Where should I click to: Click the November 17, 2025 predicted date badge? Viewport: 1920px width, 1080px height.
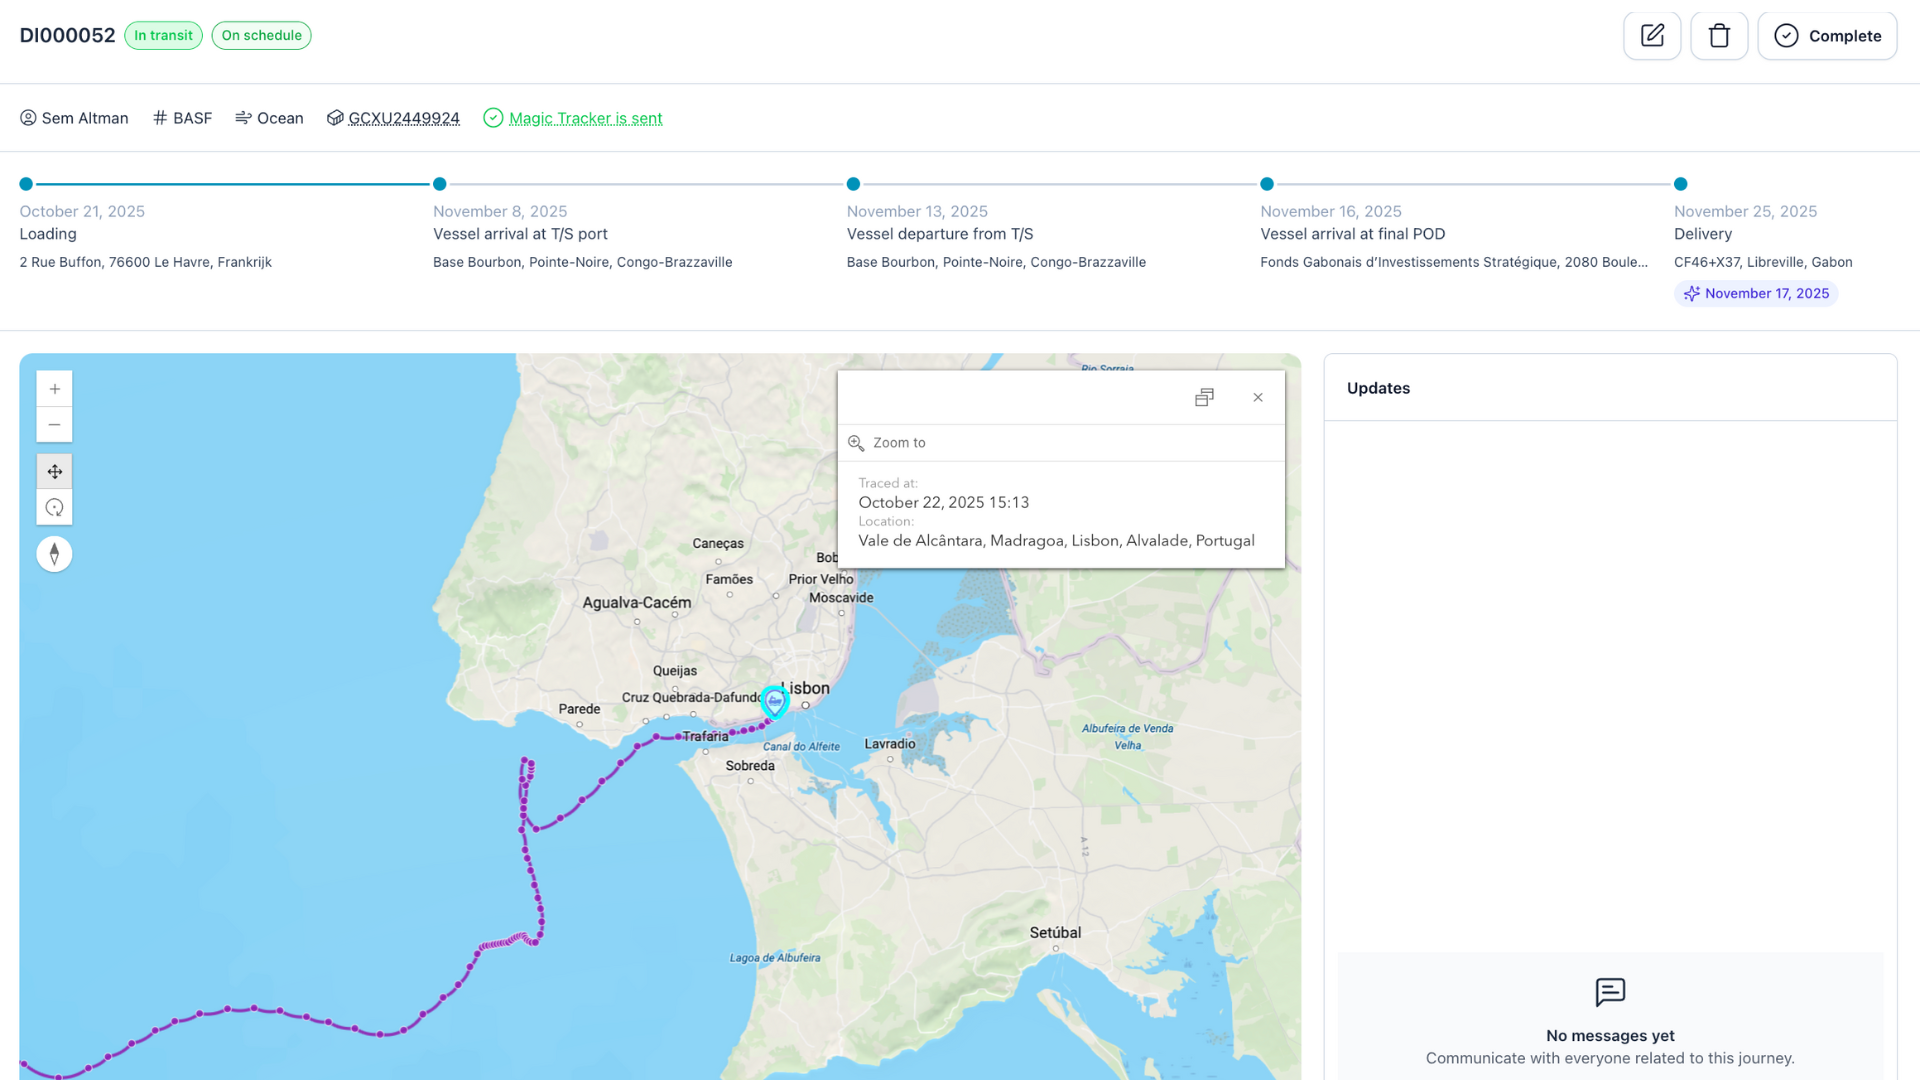point(1756,293)
